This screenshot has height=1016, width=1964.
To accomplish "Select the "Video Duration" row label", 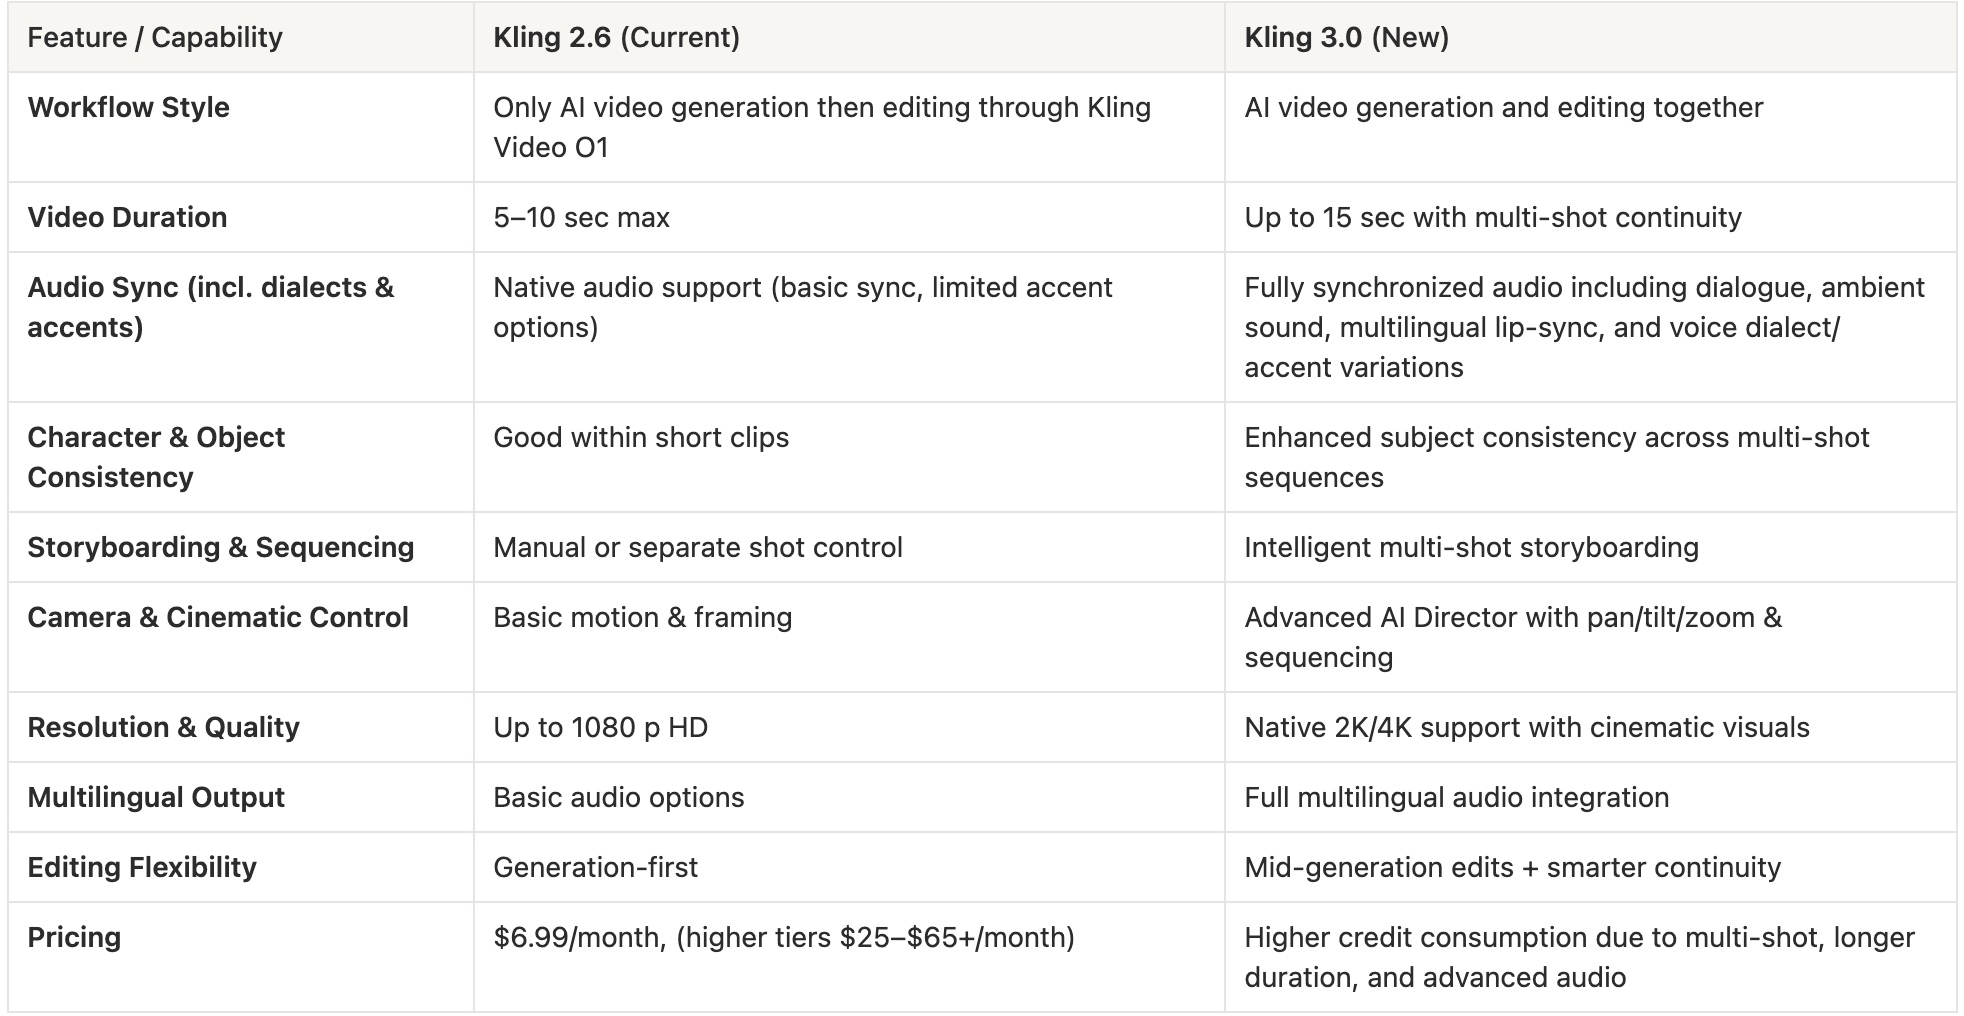I will coord(127,218).
